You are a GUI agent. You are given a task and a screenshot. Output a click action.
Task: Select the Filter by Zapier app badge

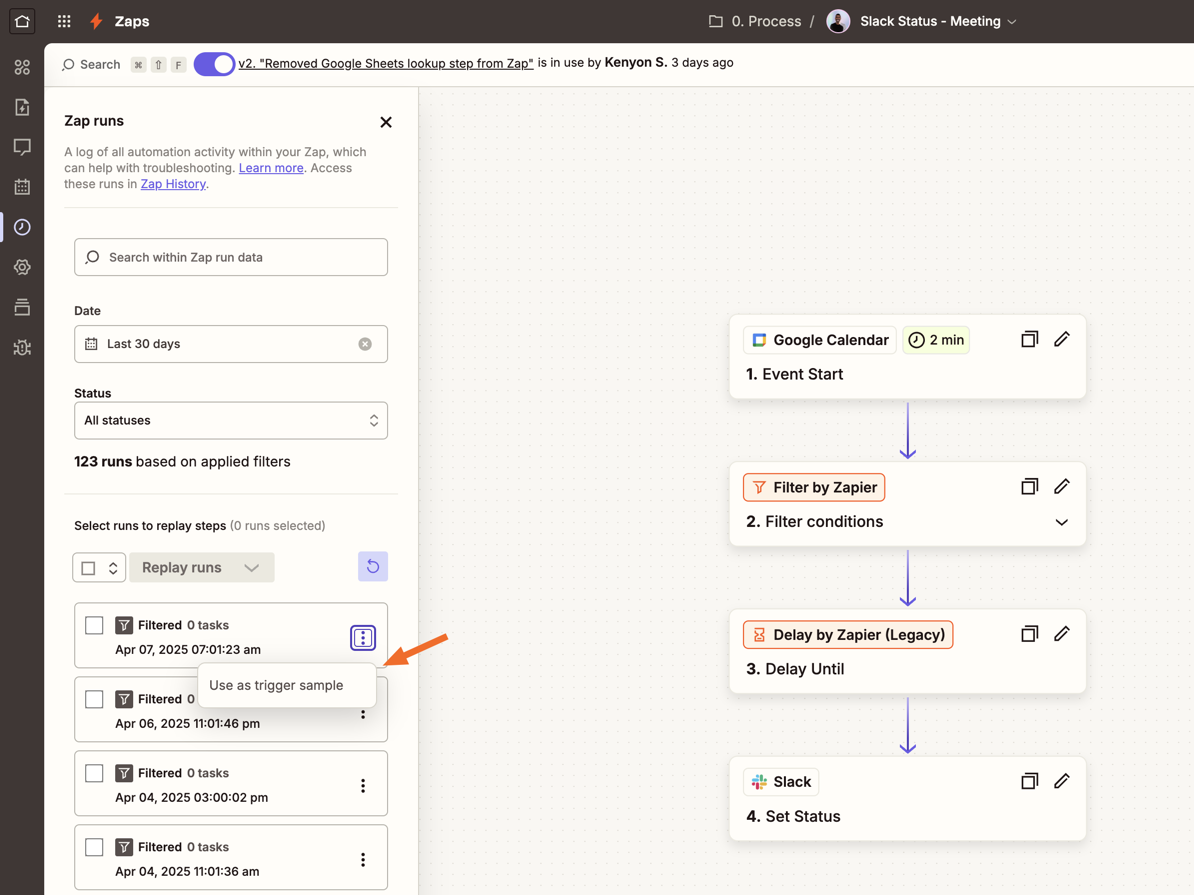814,487
